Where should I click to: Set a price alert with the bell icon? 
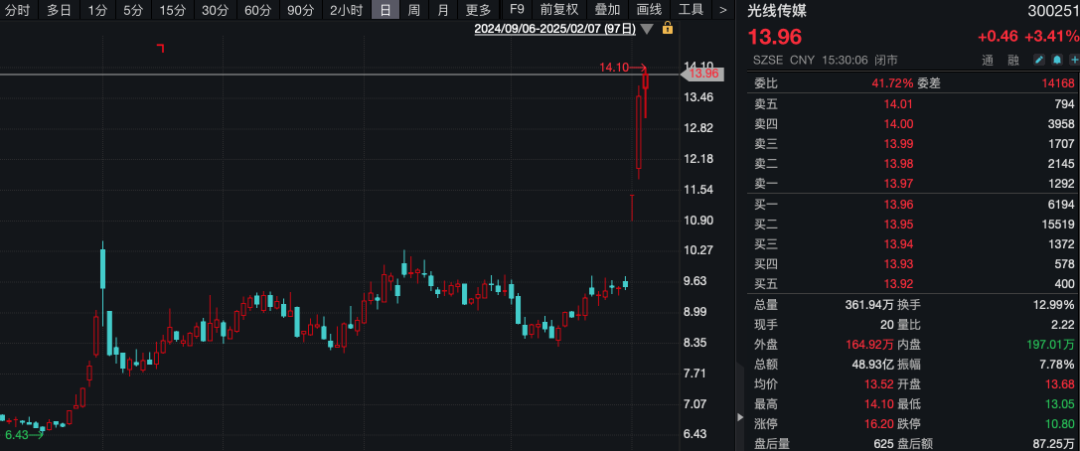1057,60
